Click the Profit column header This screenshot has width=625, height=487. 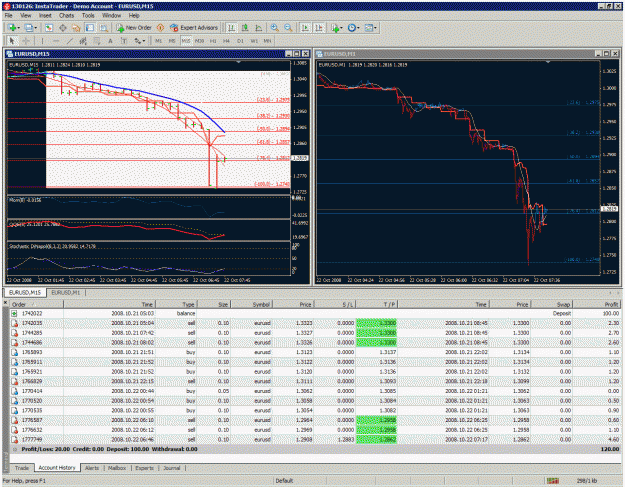pyautogui.click(x=596, y=304)
